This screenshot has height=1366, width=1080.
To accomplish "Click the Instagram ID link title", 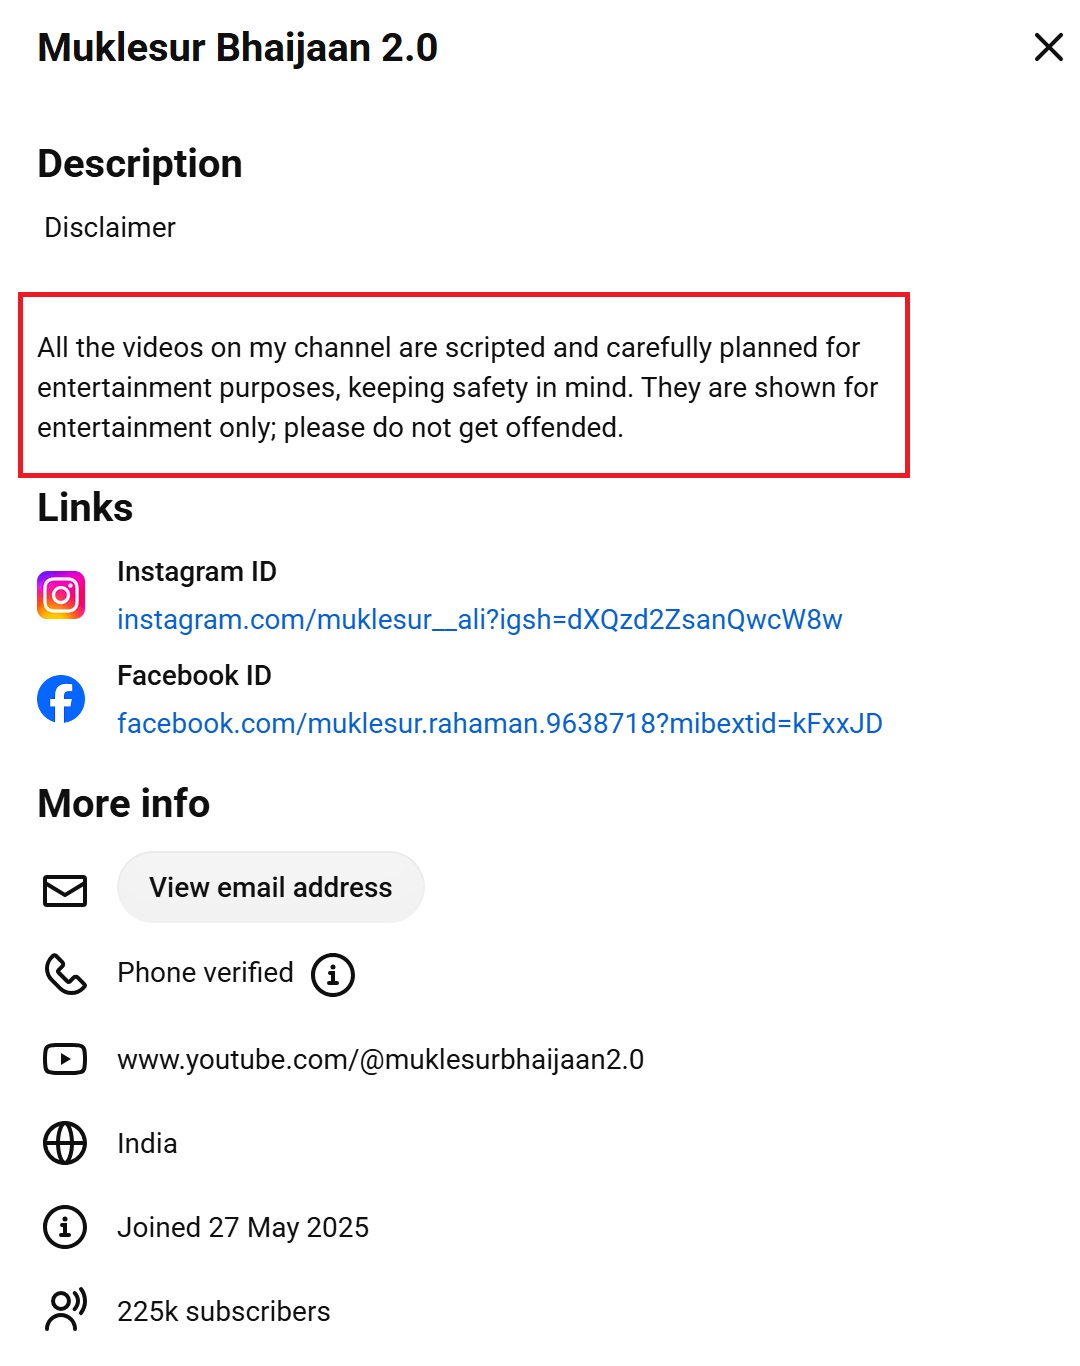I will tap(196, 572).
